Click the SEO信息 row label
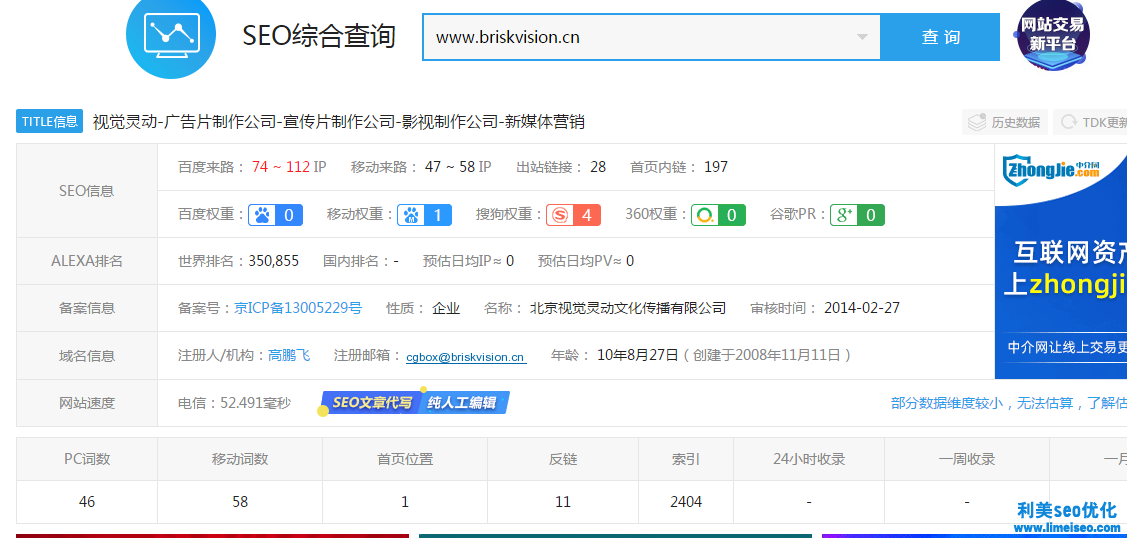Screen dimensions: 1127x538 point(87,191)
